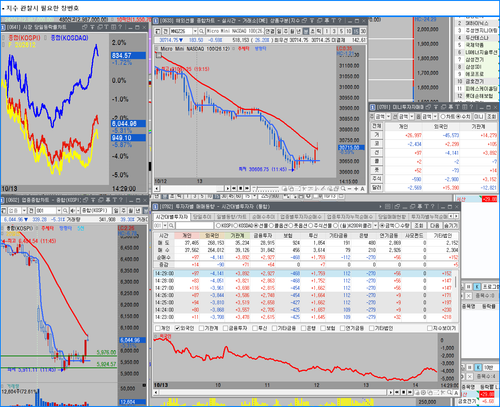The image size is (500, 407).
Task: Select the KOSDAQ radio button in investor trend window
Action: point(236,226)
